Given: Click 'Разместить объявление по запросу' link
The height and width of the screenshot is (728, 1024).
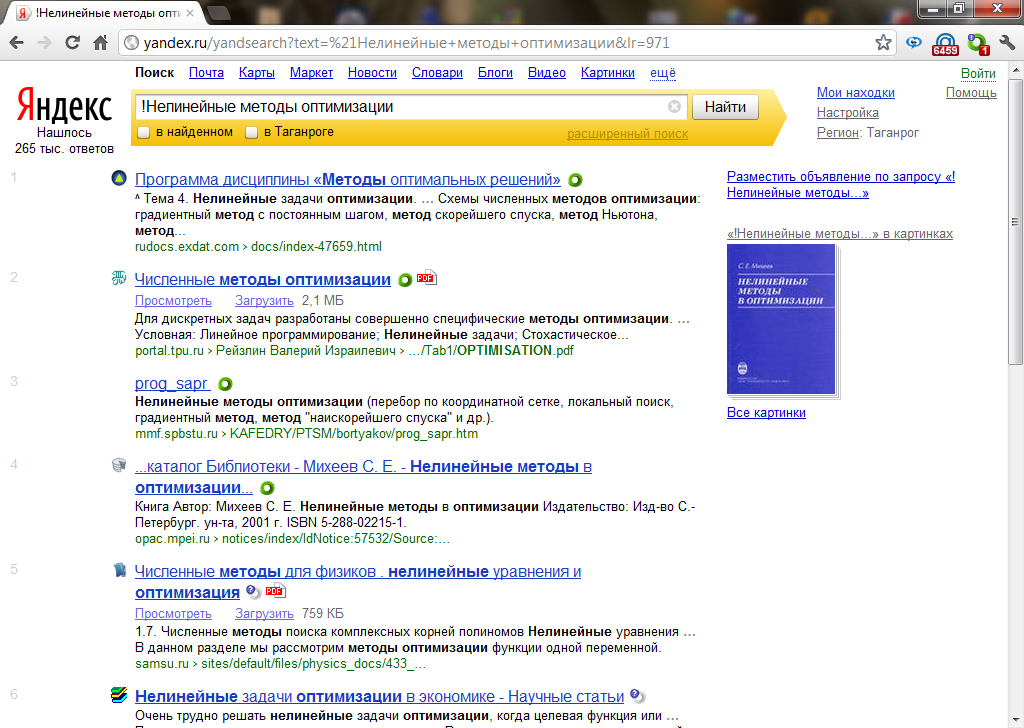Looking at the screenshot, I should [x=840, y=184].
